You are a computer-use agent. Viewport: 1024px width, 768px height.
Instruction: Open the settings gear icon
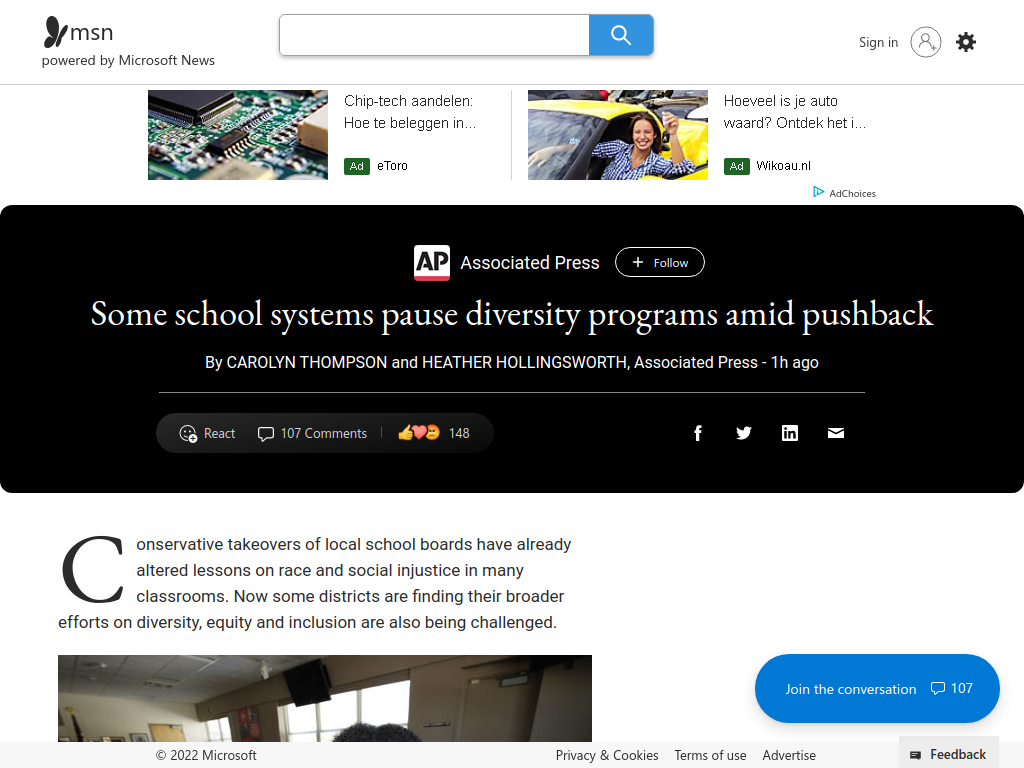click(966, 42)
